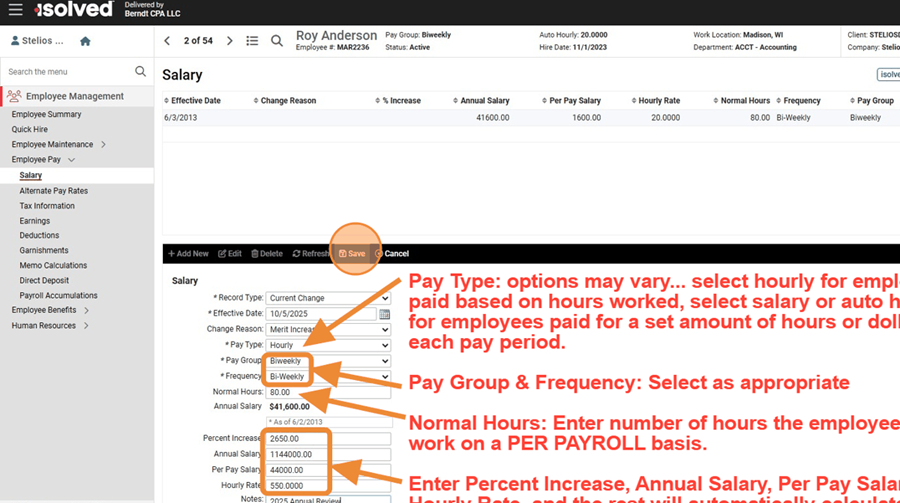Open the hamburger menu icon
Screen dimensions: 900x503
click(x=15, y=10)
